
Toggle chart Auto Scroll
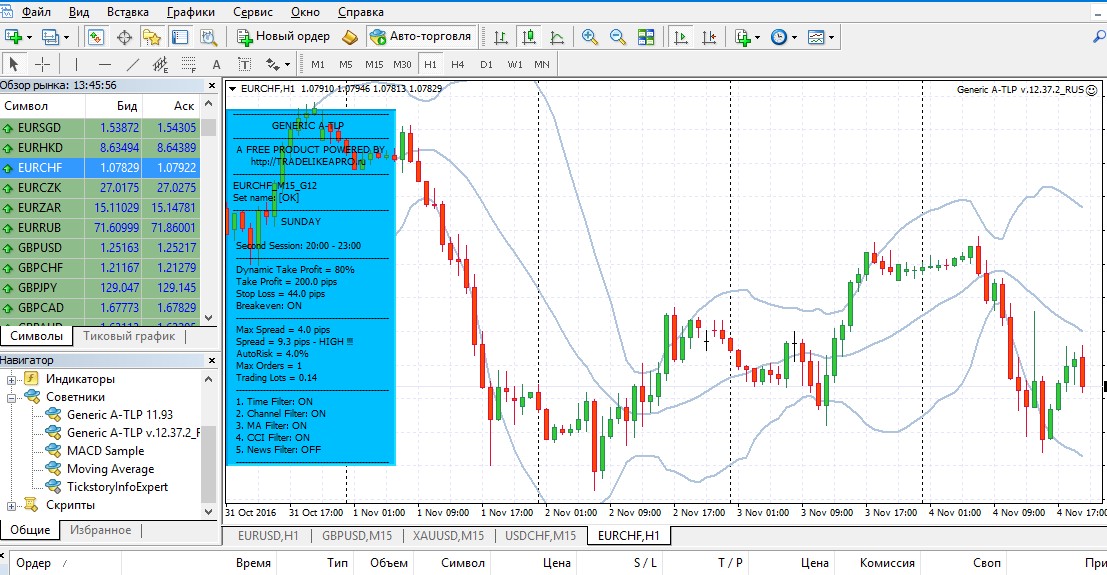(x=681, y=37)
